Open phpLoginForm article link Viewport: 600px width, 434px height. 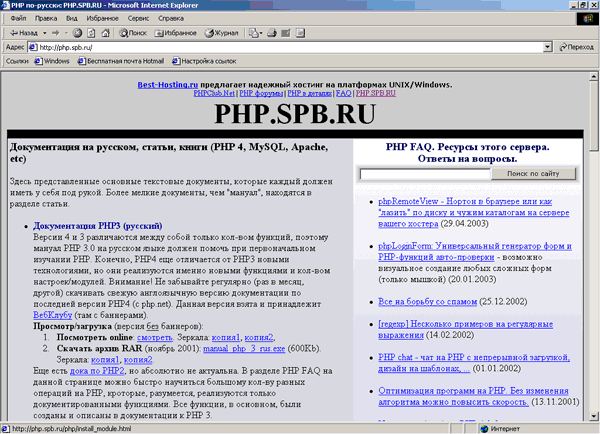474,251
